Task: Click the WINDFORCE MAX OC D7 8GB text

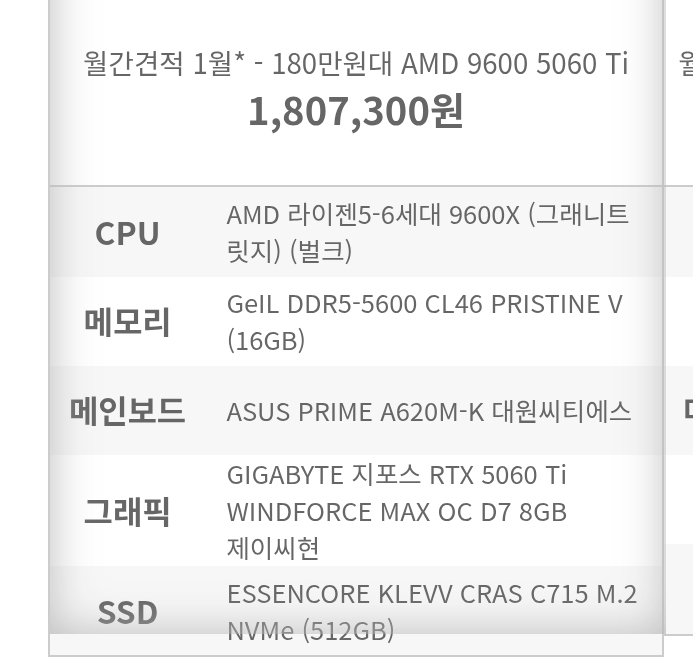Action: click(x=396, y=512)
